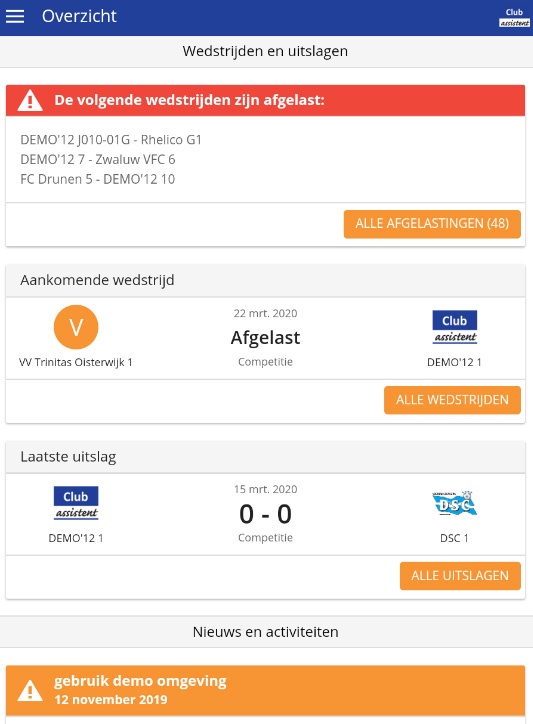Open Alle afgelastingen (48) list
Screen dimensions: 533x724
[432, 224]
